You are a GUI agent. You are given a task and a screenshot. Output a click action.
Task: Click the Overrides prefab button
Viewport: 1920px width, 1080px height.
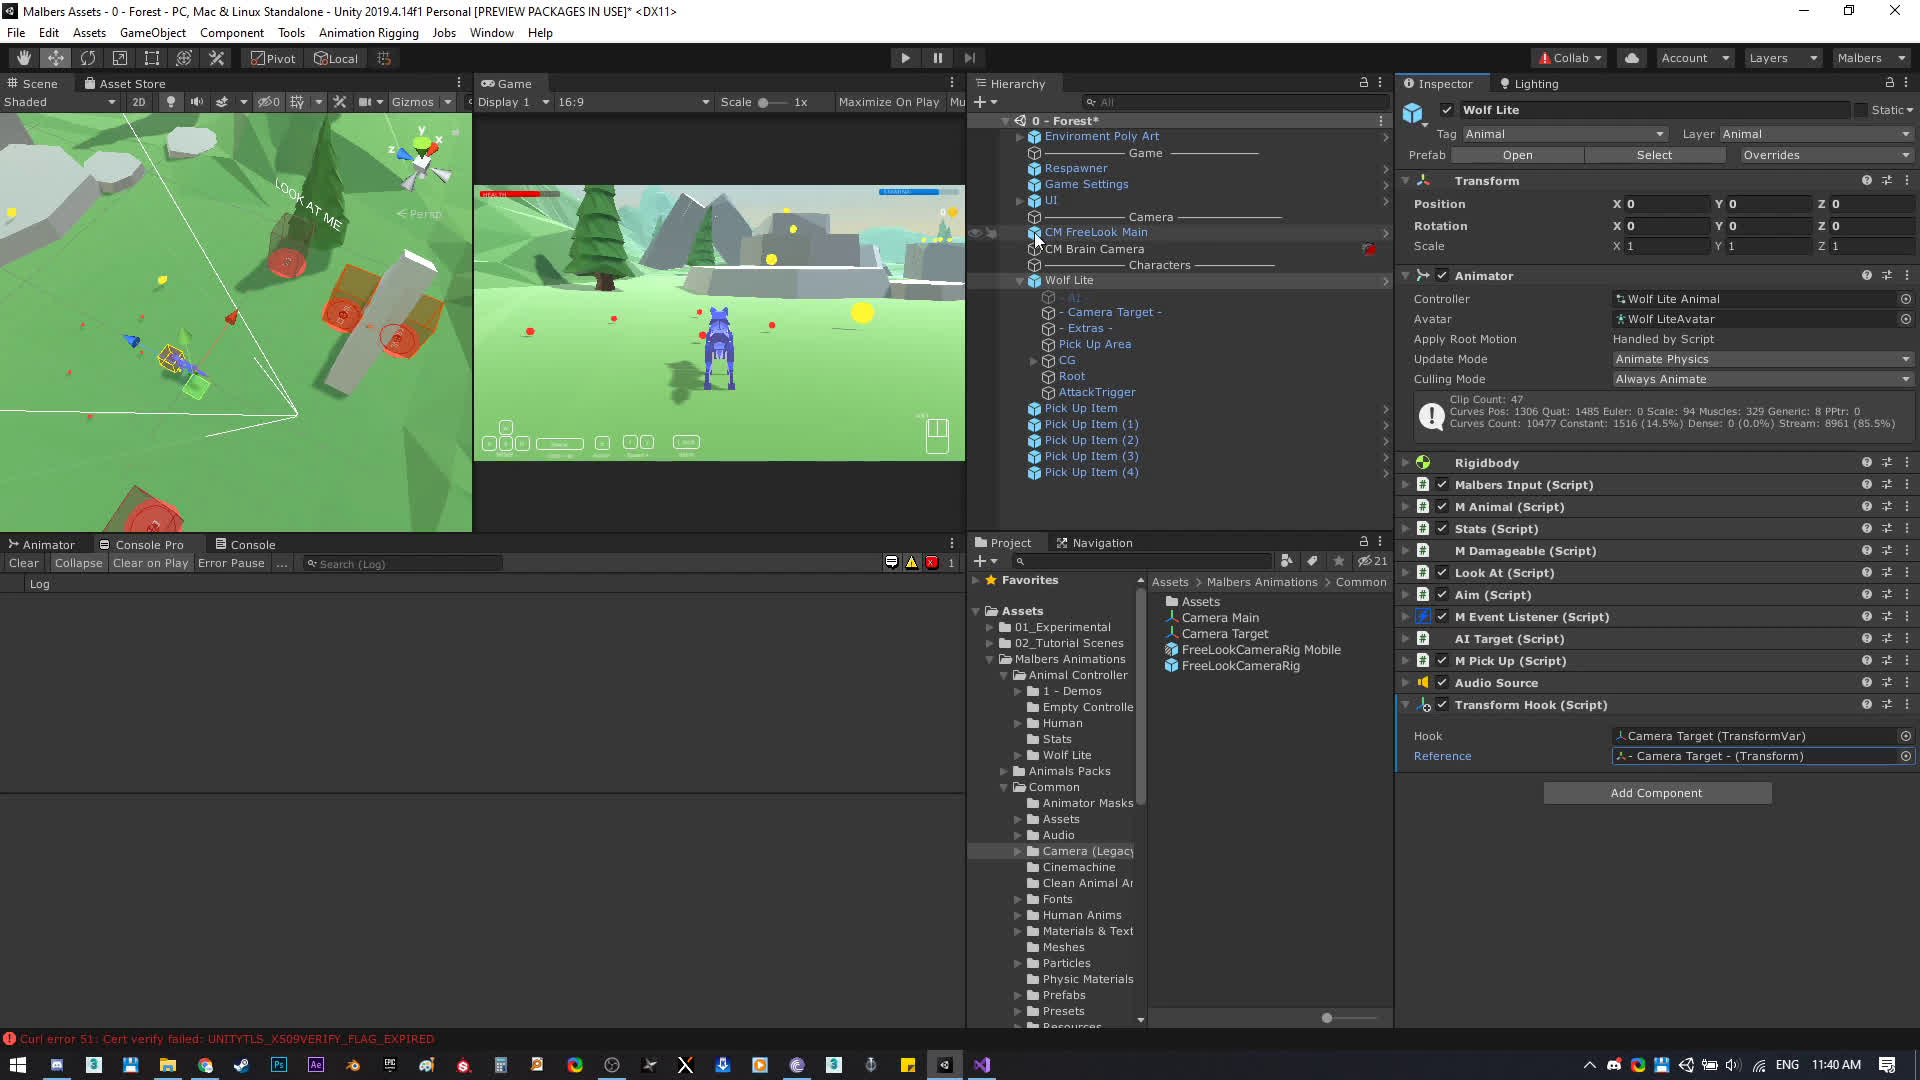click(1824, 155)
